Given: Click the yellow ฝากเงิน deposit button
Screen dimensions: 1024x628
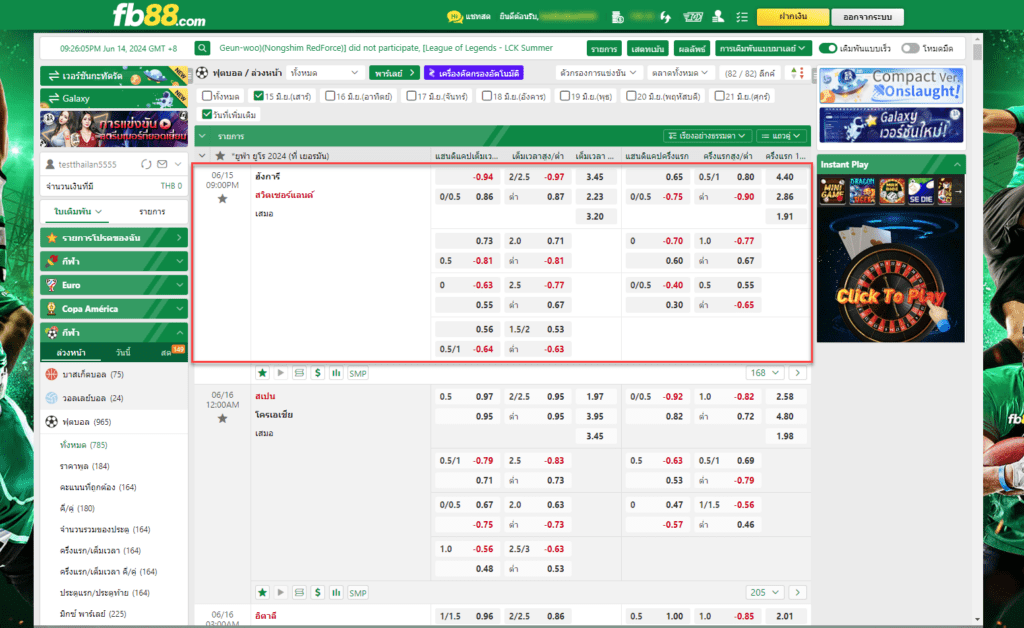Looking at the screenshot, I should point(793,17).
